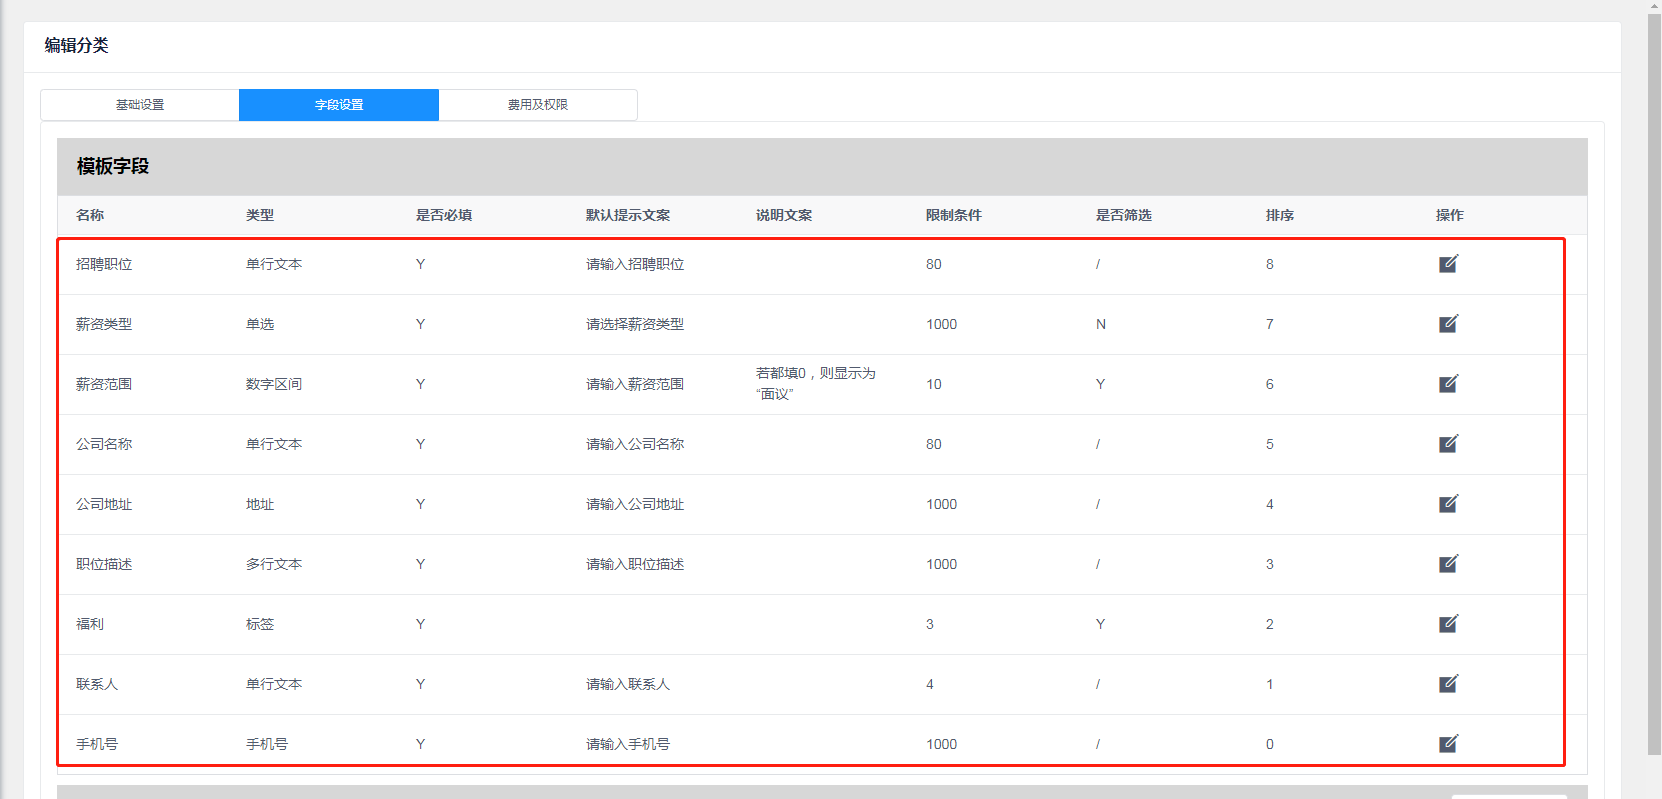Click the 是否筛选 column header
This screenshot has width=1662, height=799.
1124,215
